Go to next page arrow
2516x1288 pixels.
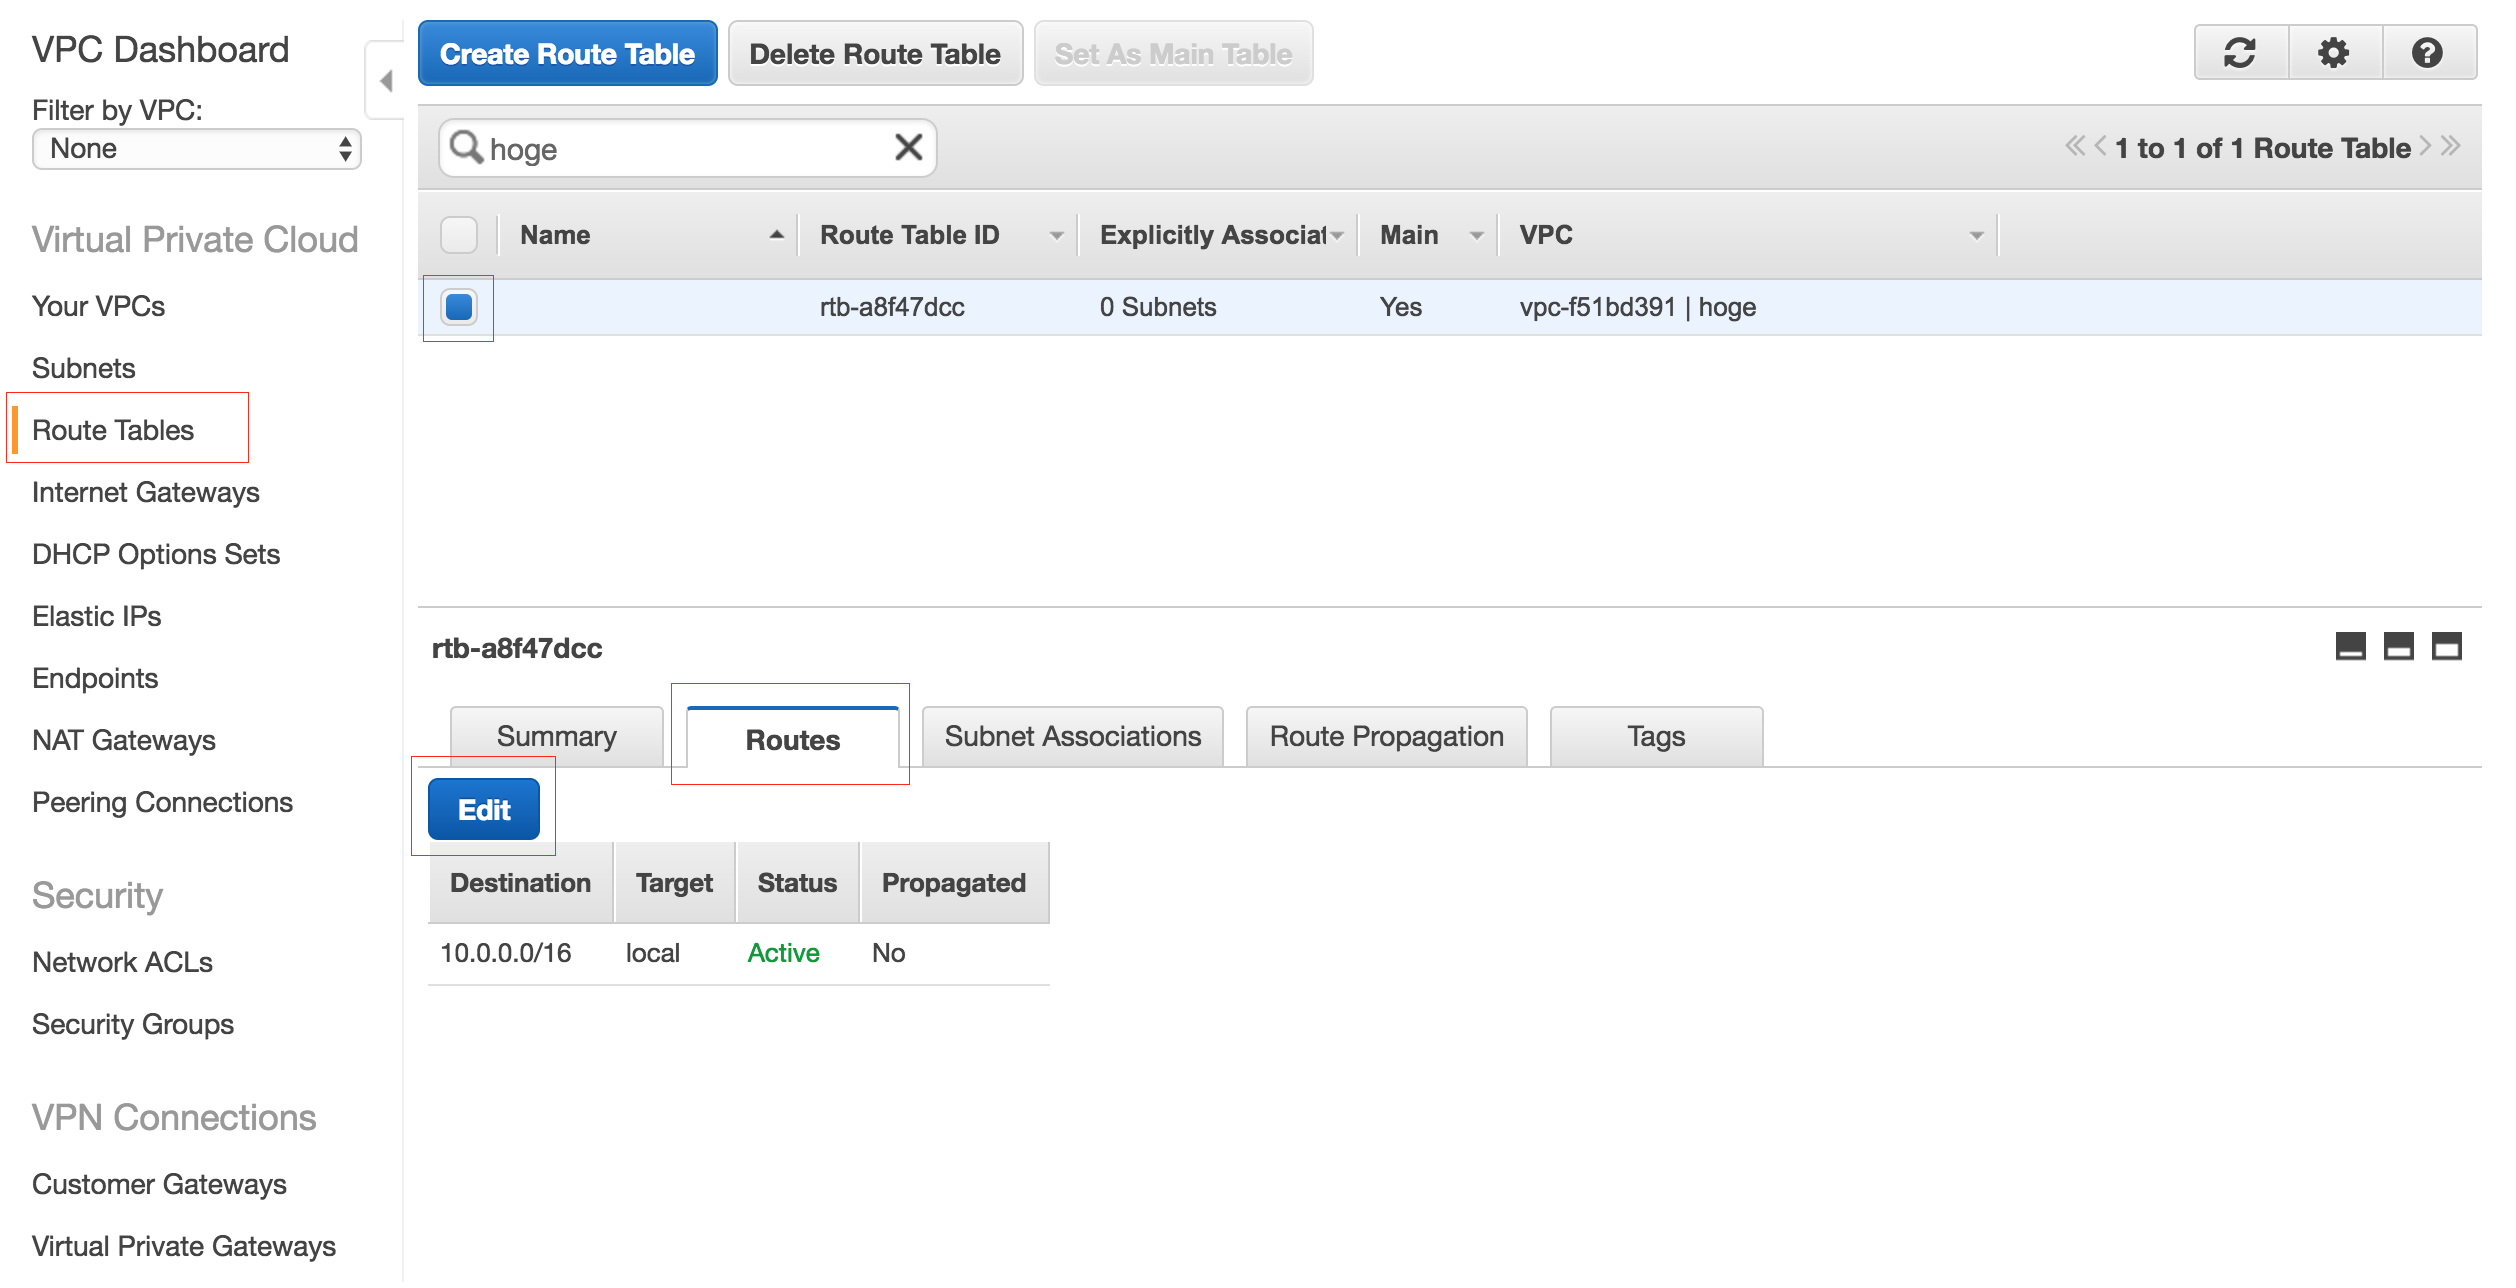point(2425,147)
